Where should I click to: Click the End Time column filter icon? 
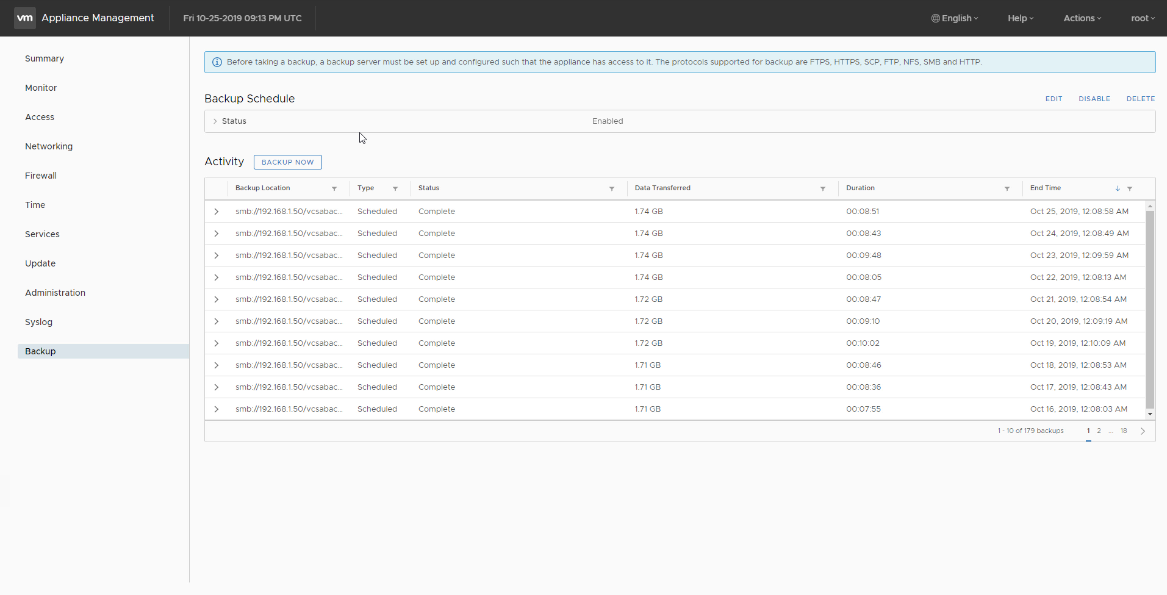coord(1129,188)
